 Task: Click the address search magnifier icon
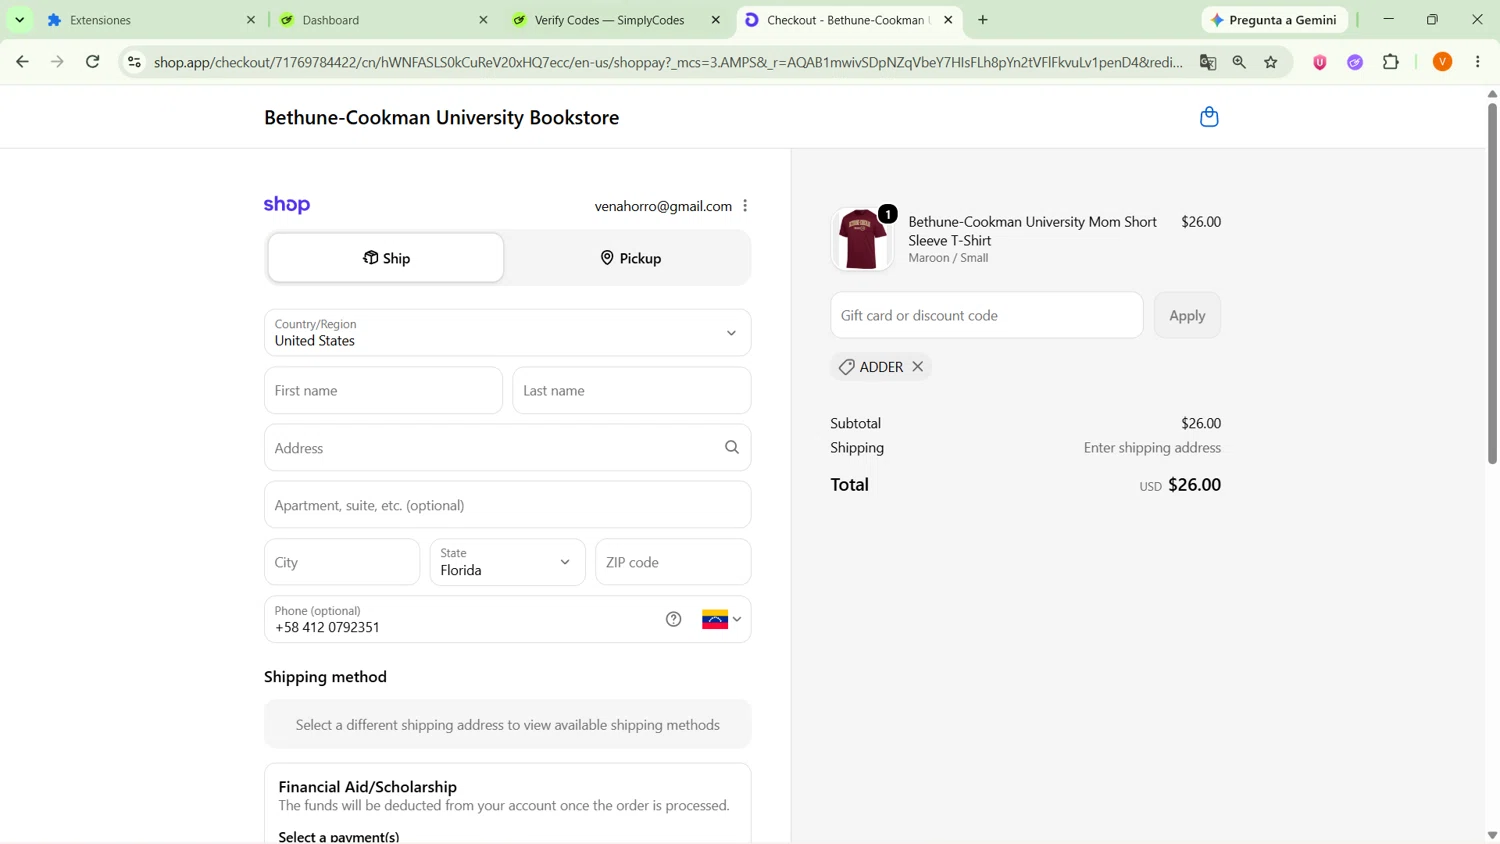732,448
